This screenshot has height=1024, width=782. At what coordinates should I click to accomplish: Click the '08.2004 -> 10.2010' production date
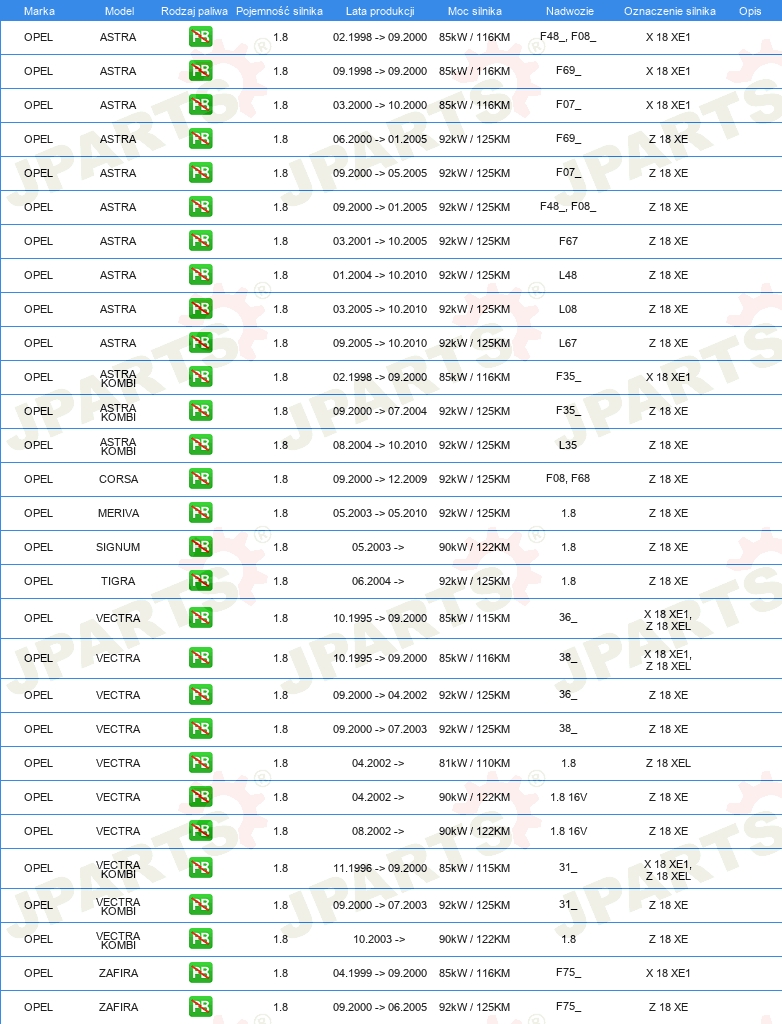380,445
